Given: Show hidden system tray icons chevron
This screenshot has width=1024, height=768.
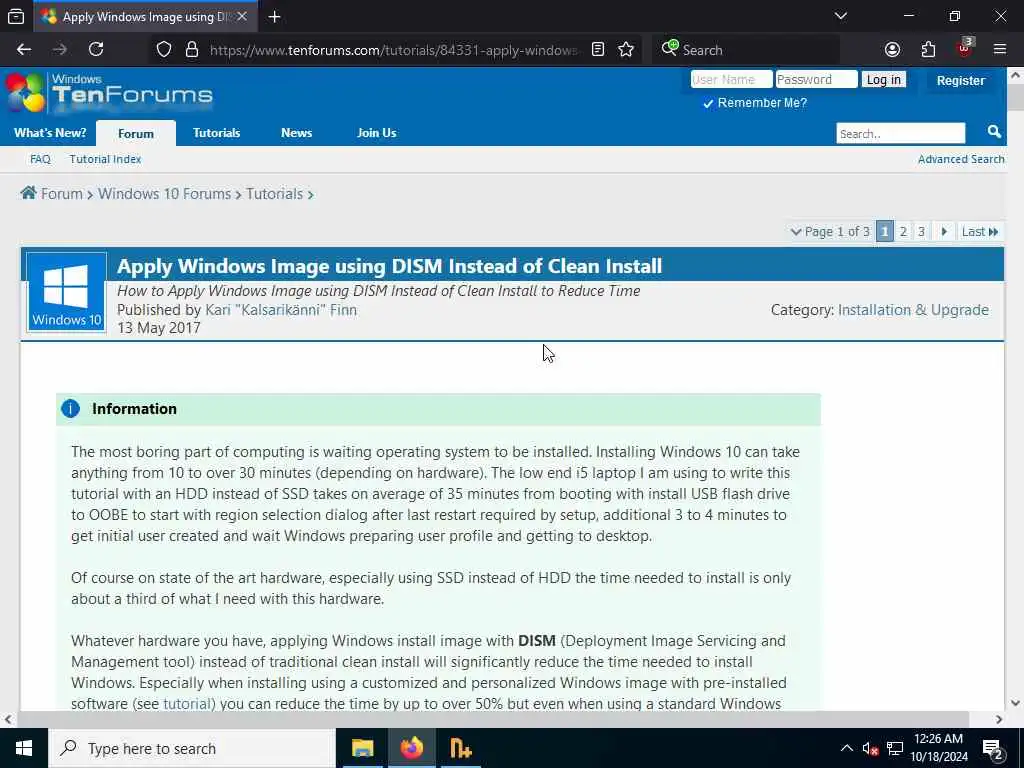Looking at the screenshot, I should [x=846, y=748].
